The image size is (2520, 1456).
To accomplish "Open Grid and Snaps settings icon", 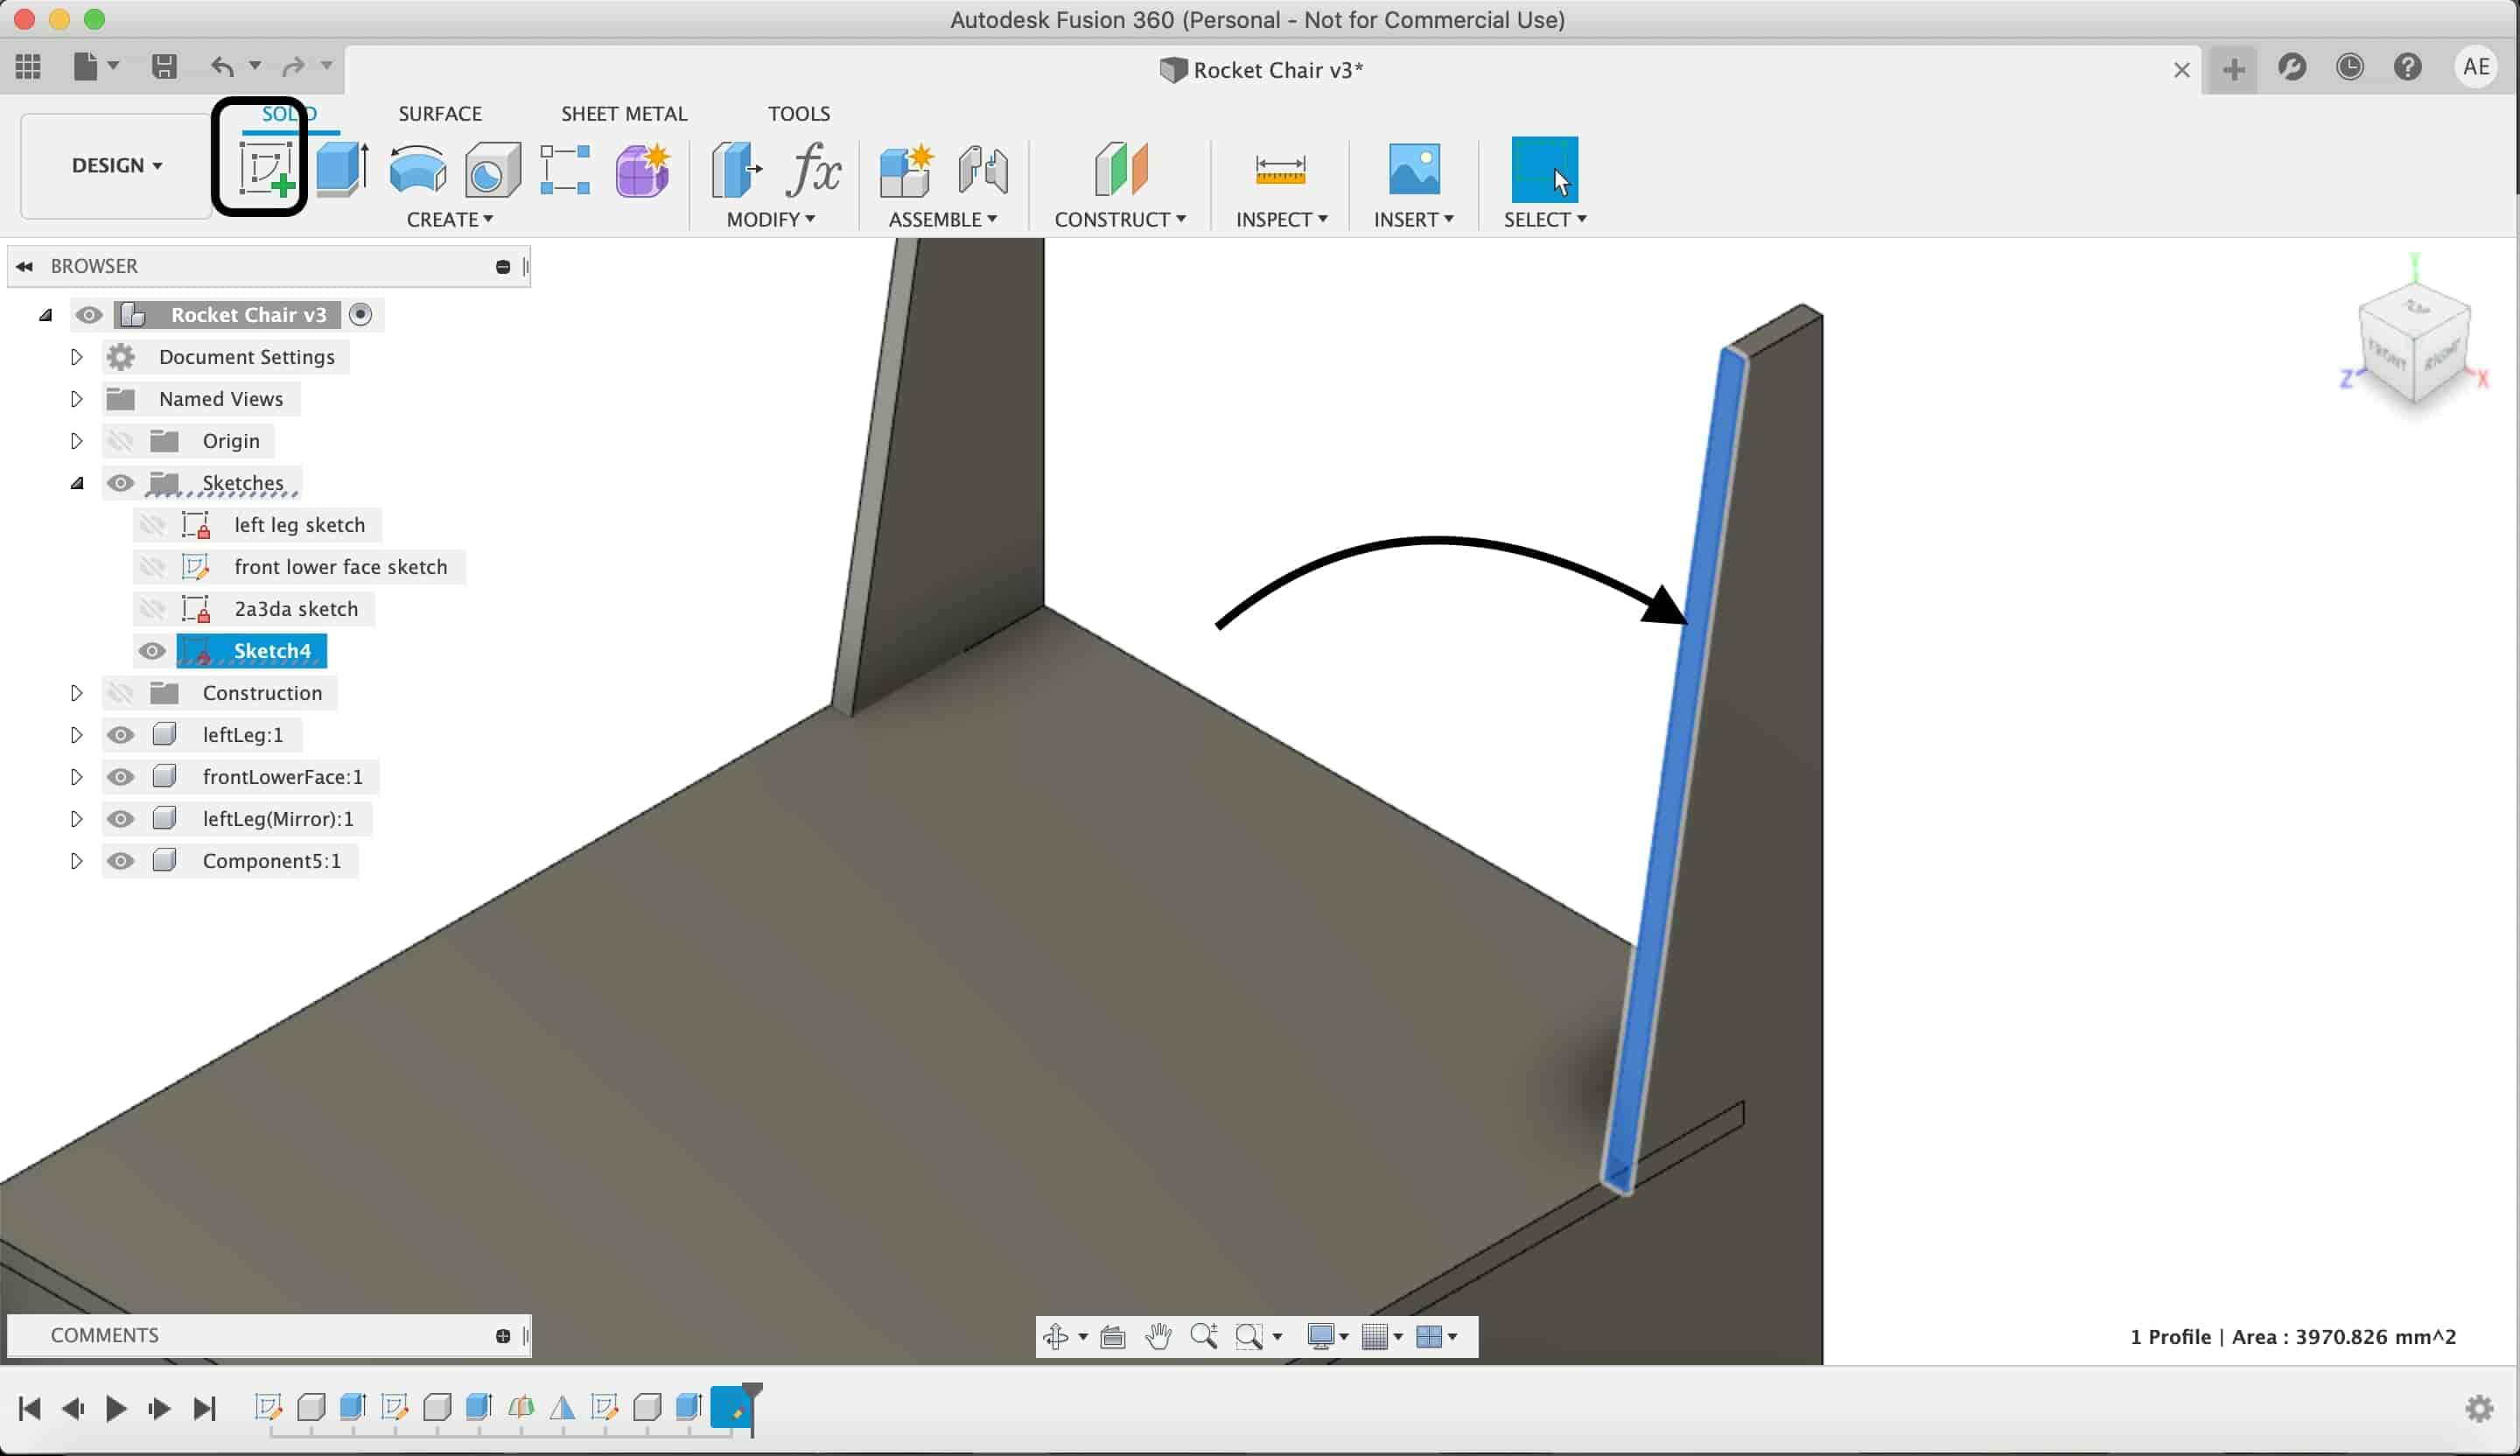I will pos(1376,1336).
